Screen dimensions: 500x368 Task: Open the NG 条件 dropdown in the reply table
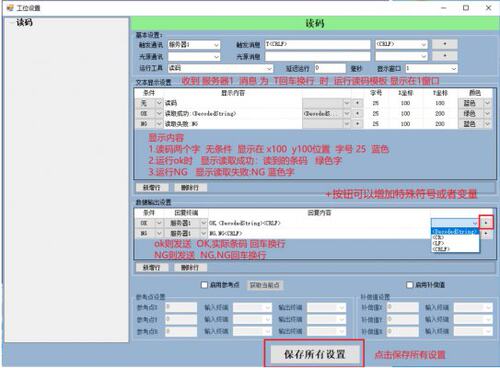click(x=149, y=233)
